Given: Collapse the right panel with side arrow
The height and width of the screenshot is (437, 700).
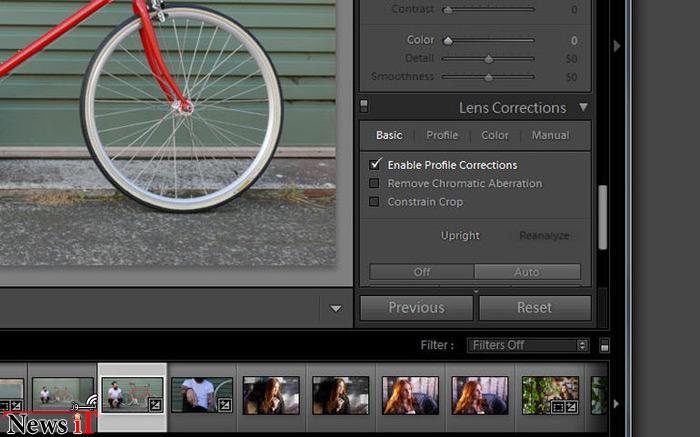Looking at the screenshot, I should [x=617, y=46].
